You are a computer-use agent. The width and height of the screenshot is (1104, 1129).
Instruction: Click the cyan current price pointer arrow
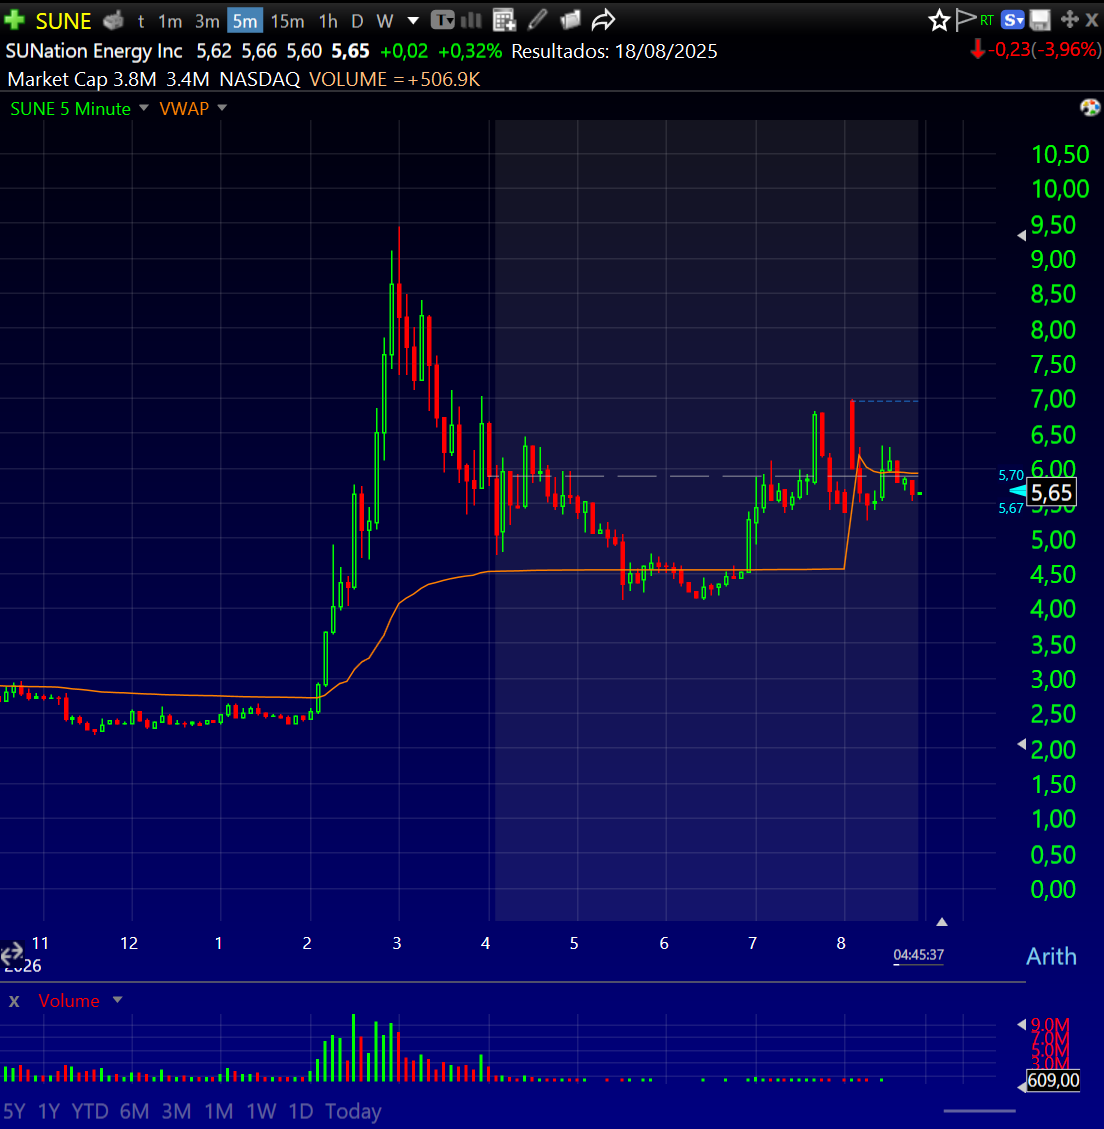tap(1018, 491)
